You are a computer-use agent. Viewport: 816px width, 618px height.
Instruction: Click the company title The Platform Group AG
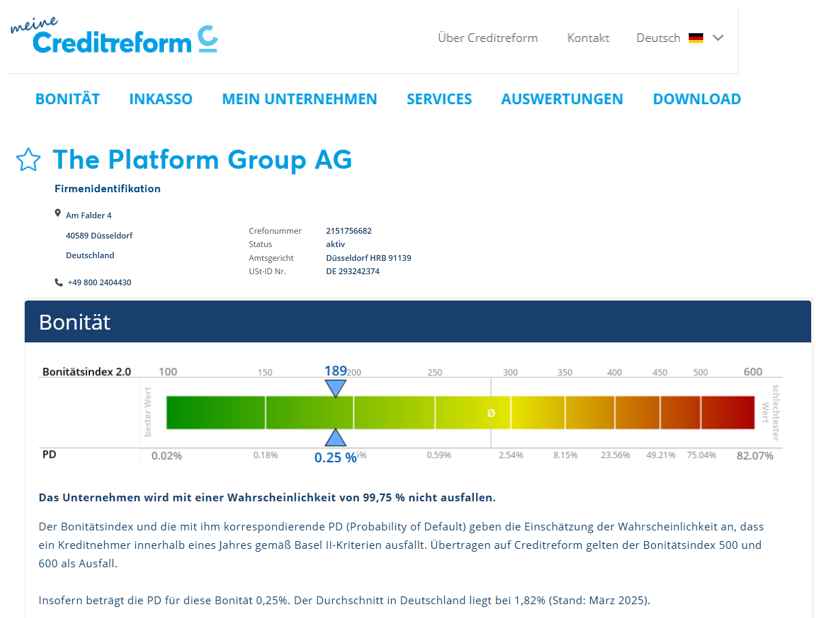click(x=202, y=159)
